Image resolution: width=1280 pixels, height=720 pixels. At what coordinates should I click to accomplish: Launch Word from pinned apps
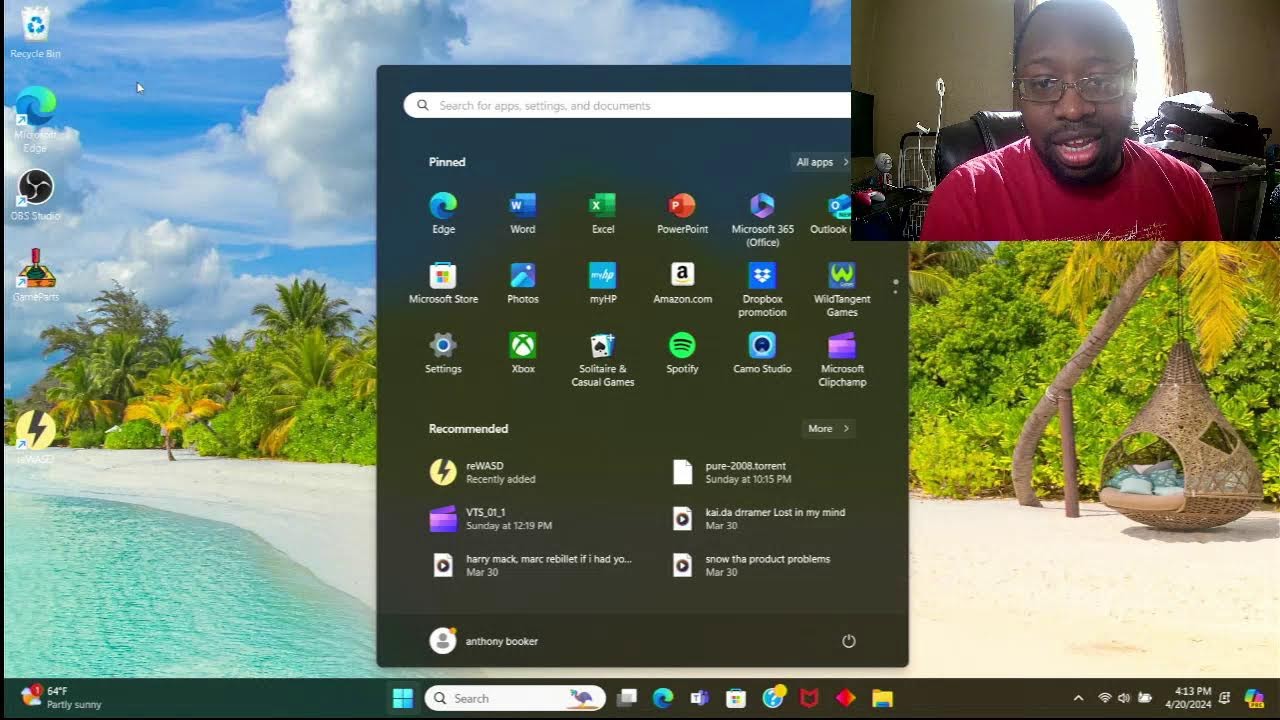(x=523, y=214)
